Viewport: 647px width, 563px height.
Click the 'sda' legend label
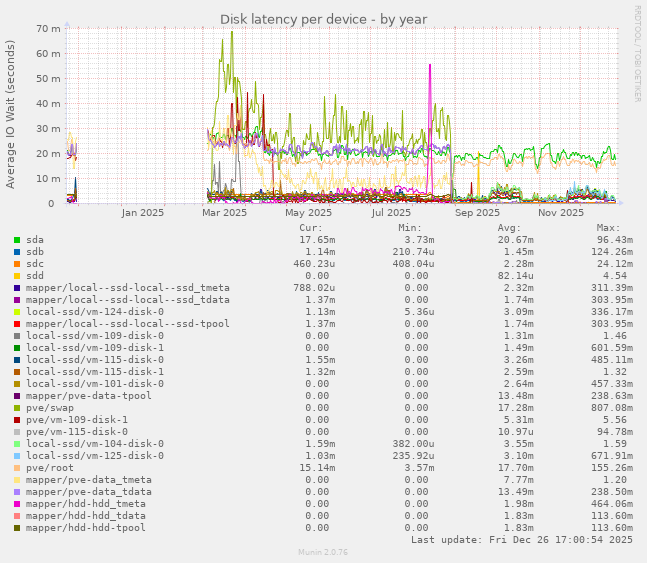(35, 240)
